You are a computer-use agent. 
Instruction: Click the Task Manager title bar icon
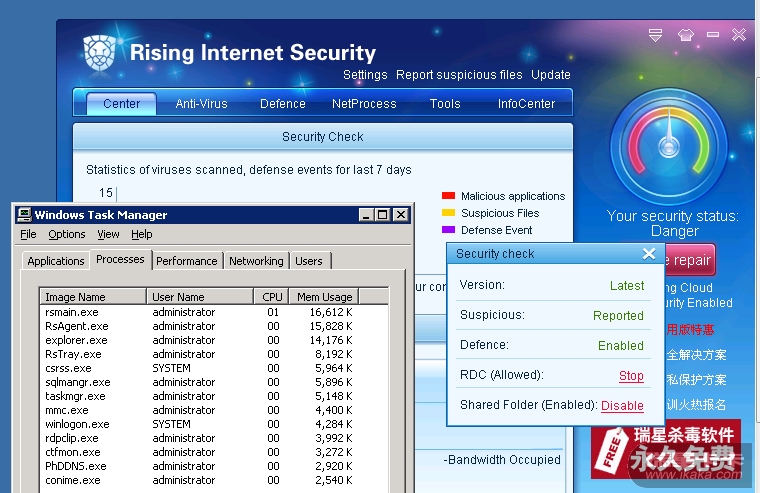click(24, 214)
